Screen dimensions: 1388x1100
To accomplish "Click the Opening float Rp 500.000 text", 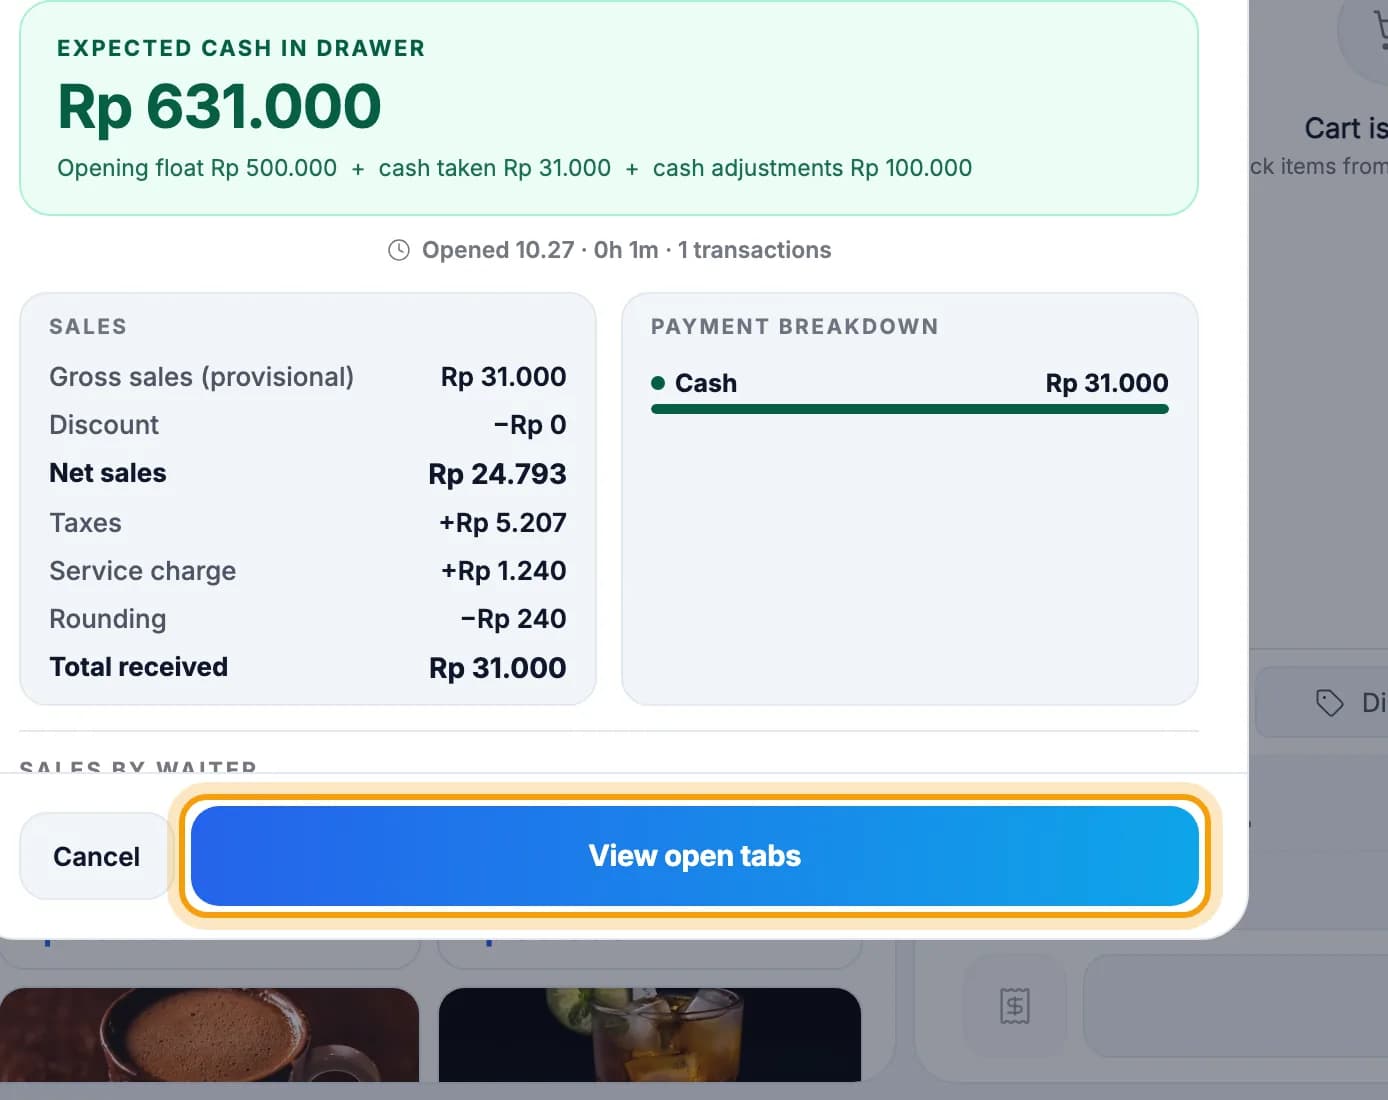I will click(197, 168).
